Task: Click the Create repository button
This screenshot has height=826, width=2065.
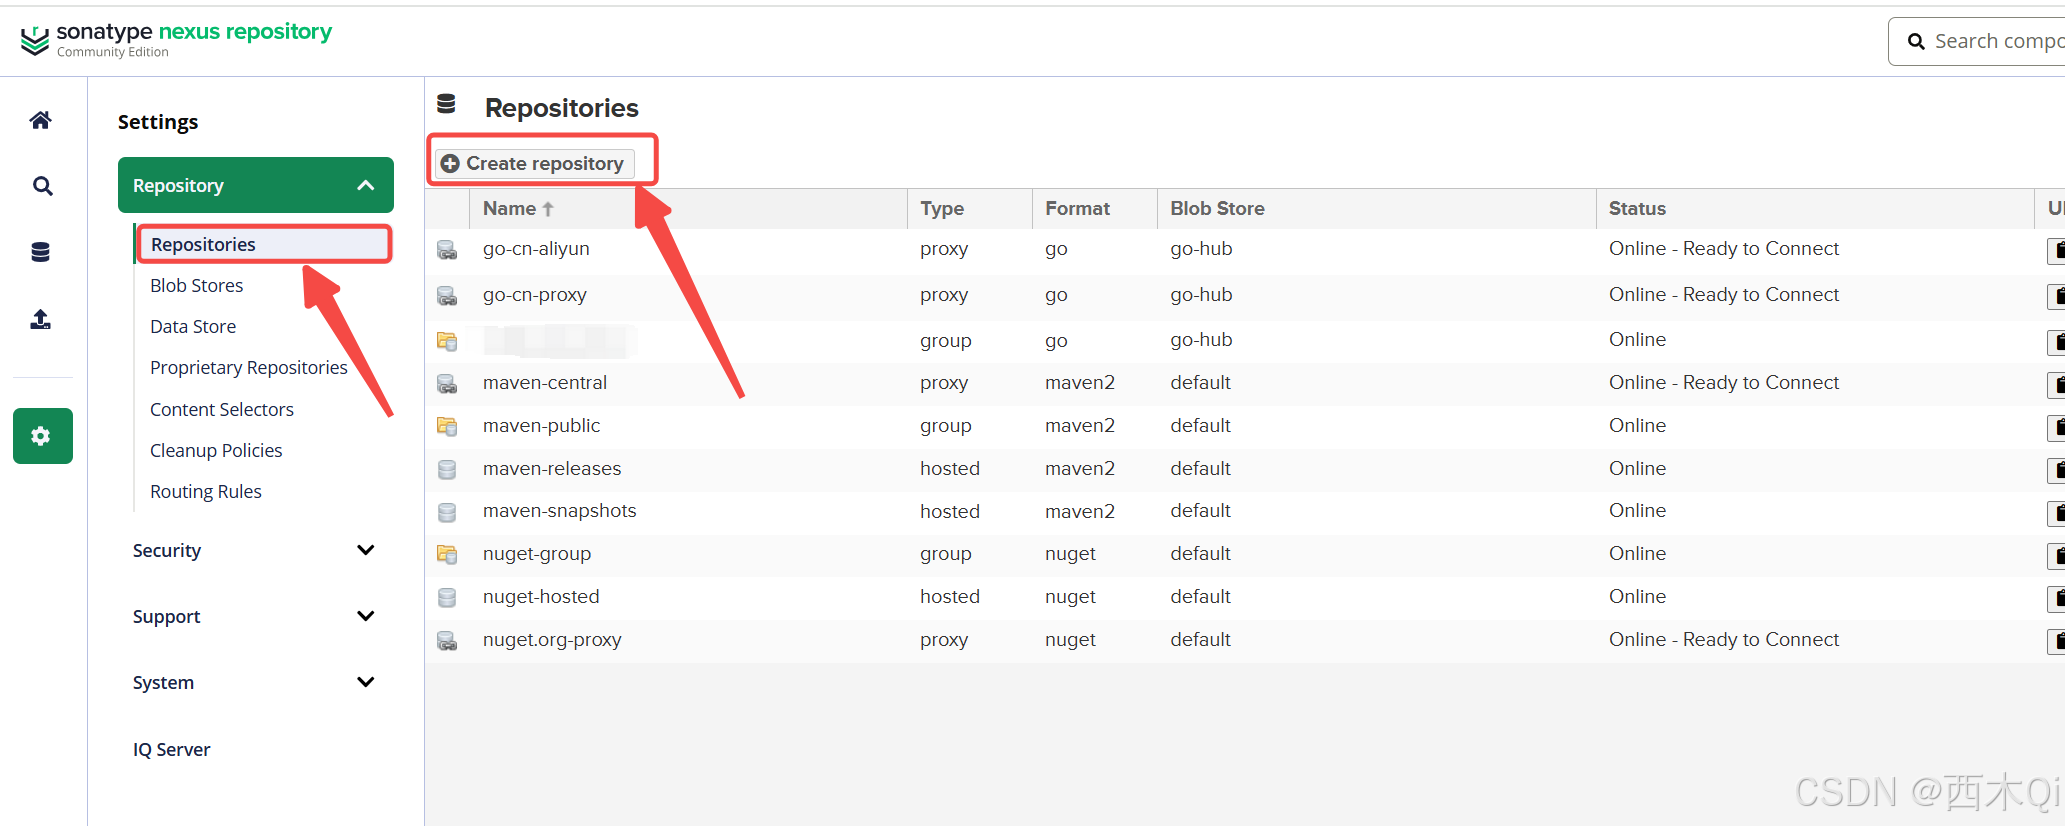Action: (534, 163)
